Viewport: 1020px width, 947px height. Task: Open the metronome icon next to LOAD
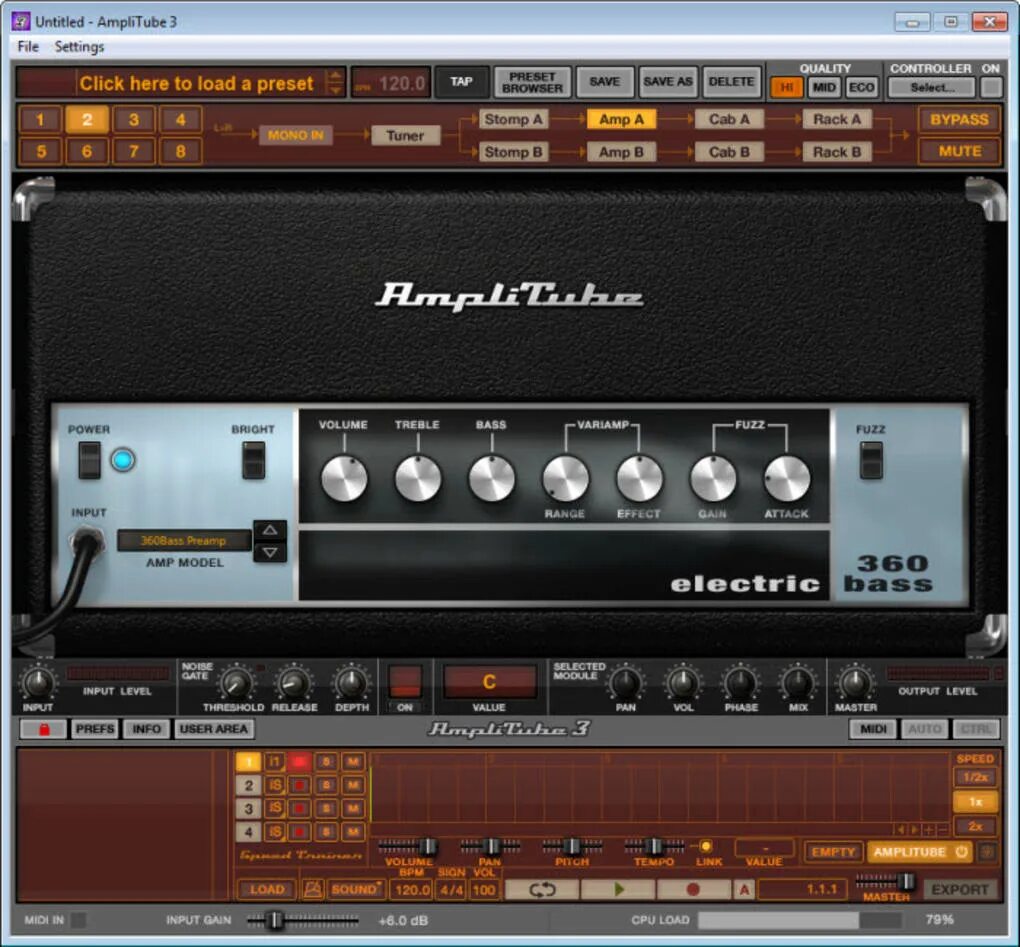[x=312, y=888]
